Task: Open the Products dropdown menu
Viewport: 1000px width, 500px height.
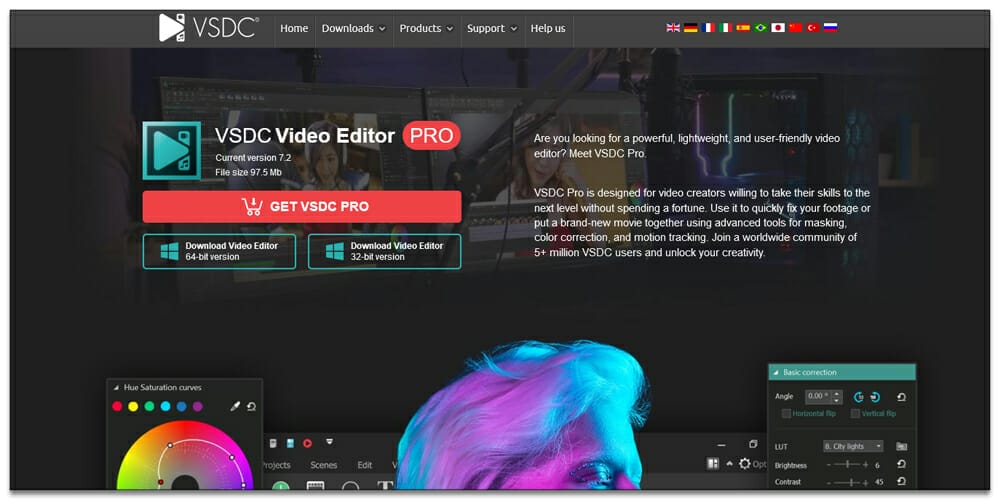Action: click(x=426, y=28)
